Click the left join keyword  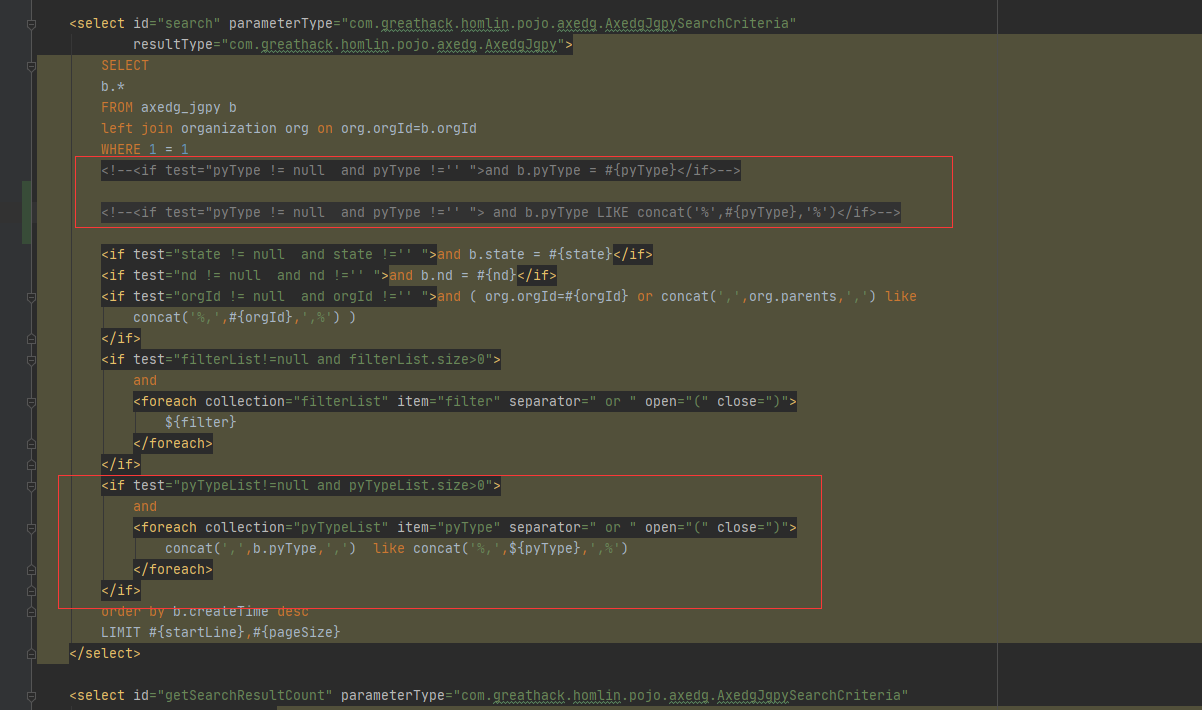pos(137,128)
